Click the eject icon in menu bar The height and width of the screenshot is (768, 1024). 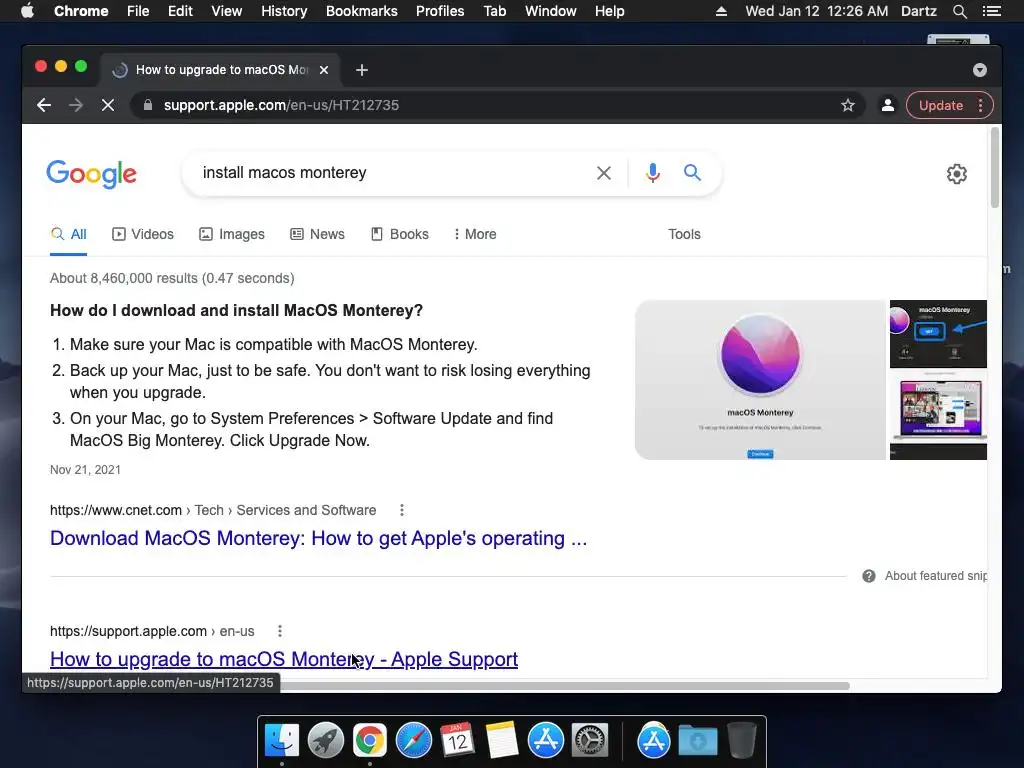point(721,11)
